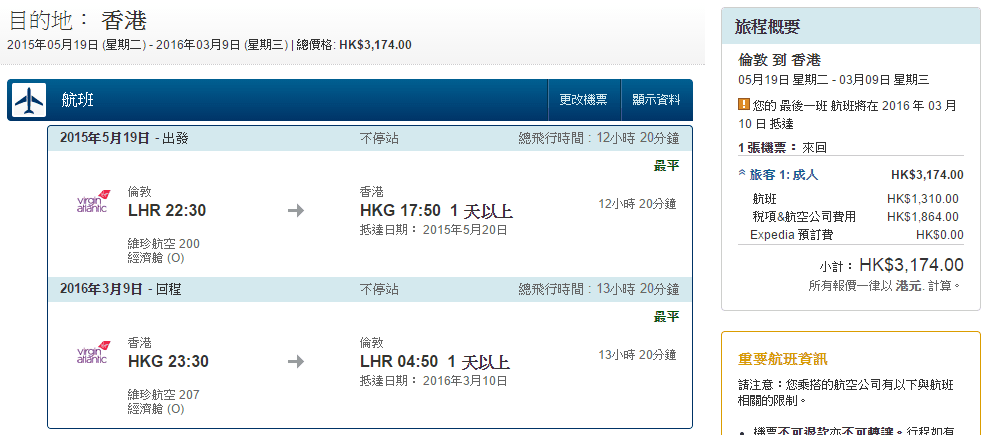Click the 旅客 1: 成人 link

click(x=783, y=175)
